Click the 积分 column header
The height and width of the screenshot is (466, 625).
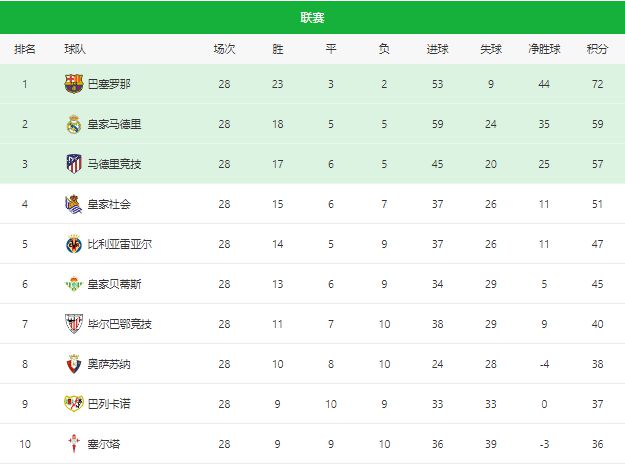pyautogui.click(x=598, y=49)
